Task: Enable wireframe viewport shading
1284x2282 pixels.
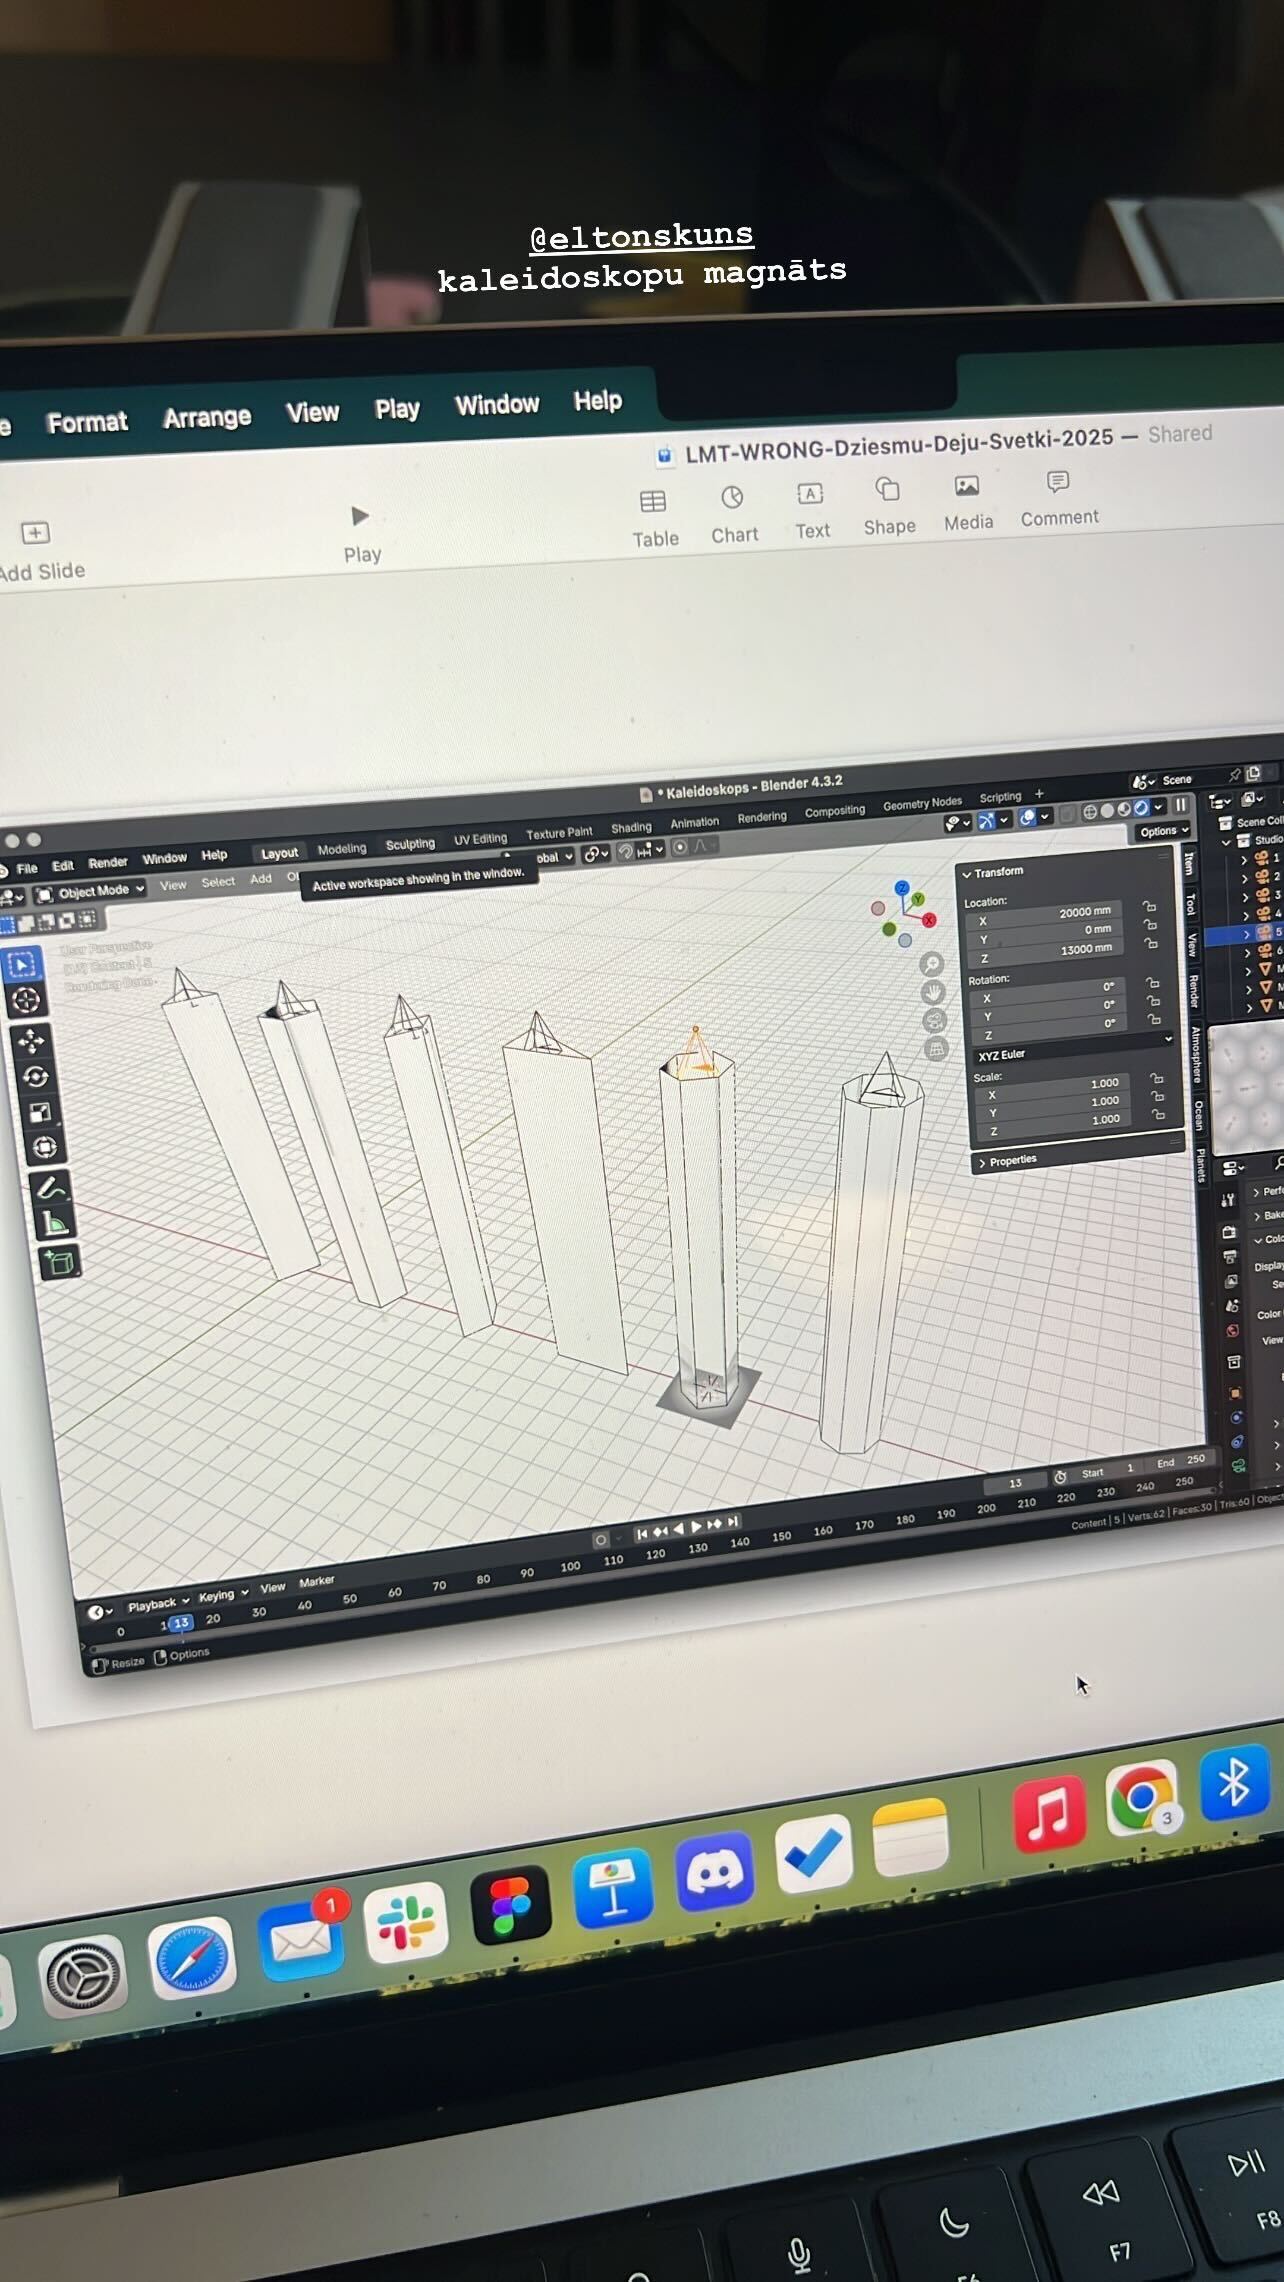Action: 1090,811
